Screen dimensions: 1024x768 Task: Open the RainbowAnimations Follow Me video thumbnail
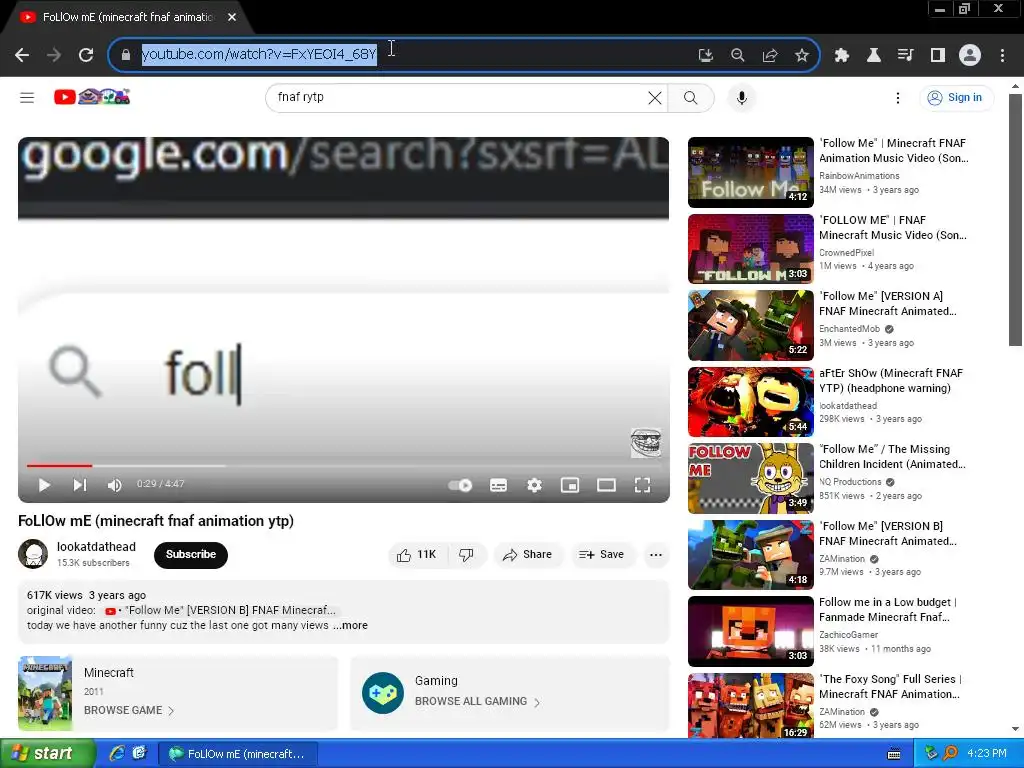coord(750,172)
